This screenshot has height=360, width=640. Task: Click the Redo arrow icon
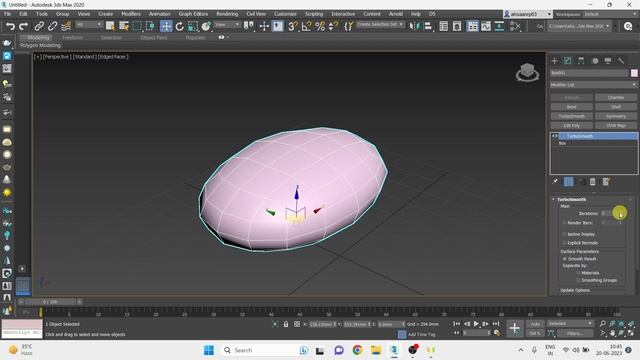point(24,26)
